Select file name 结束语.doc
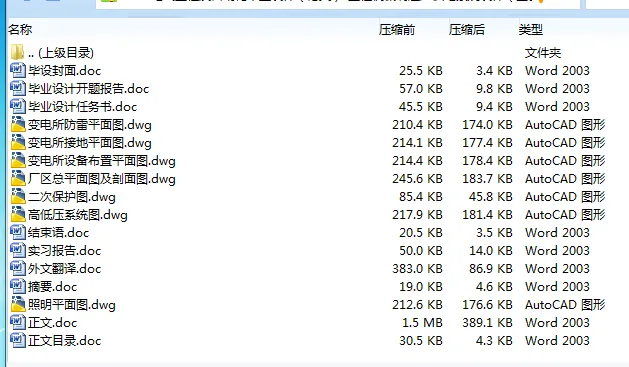Viewport: 629px width, 367px height. pyautogui.click(x=59, y=233)
